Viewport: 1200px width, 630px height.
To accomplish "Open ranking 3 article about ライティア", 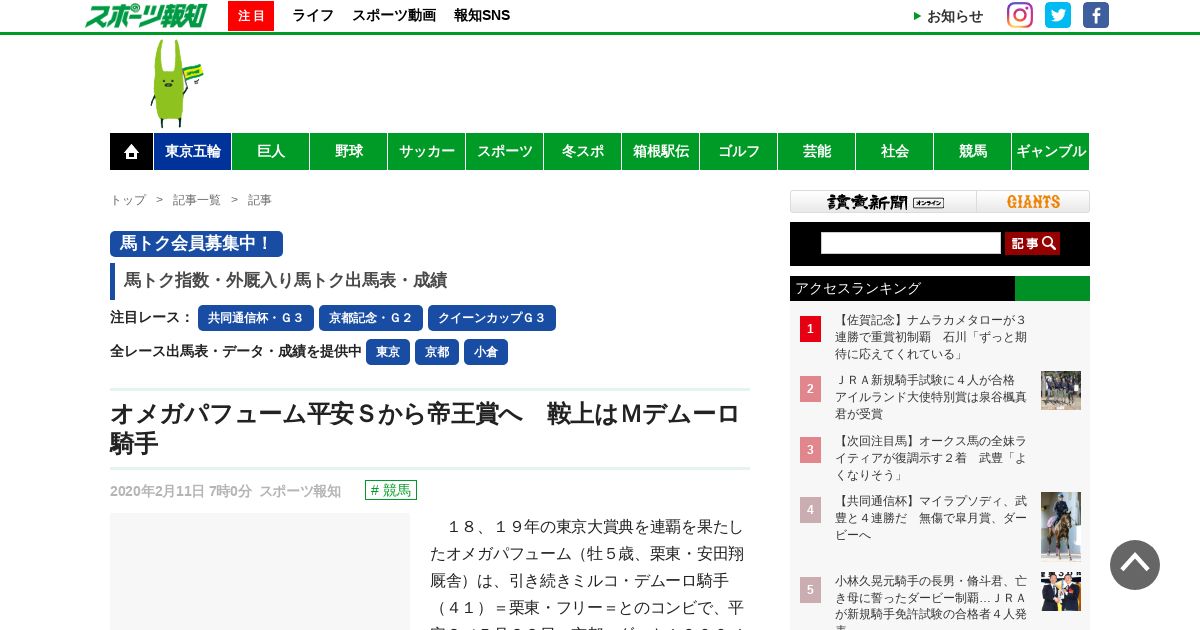I will [931, 457].
